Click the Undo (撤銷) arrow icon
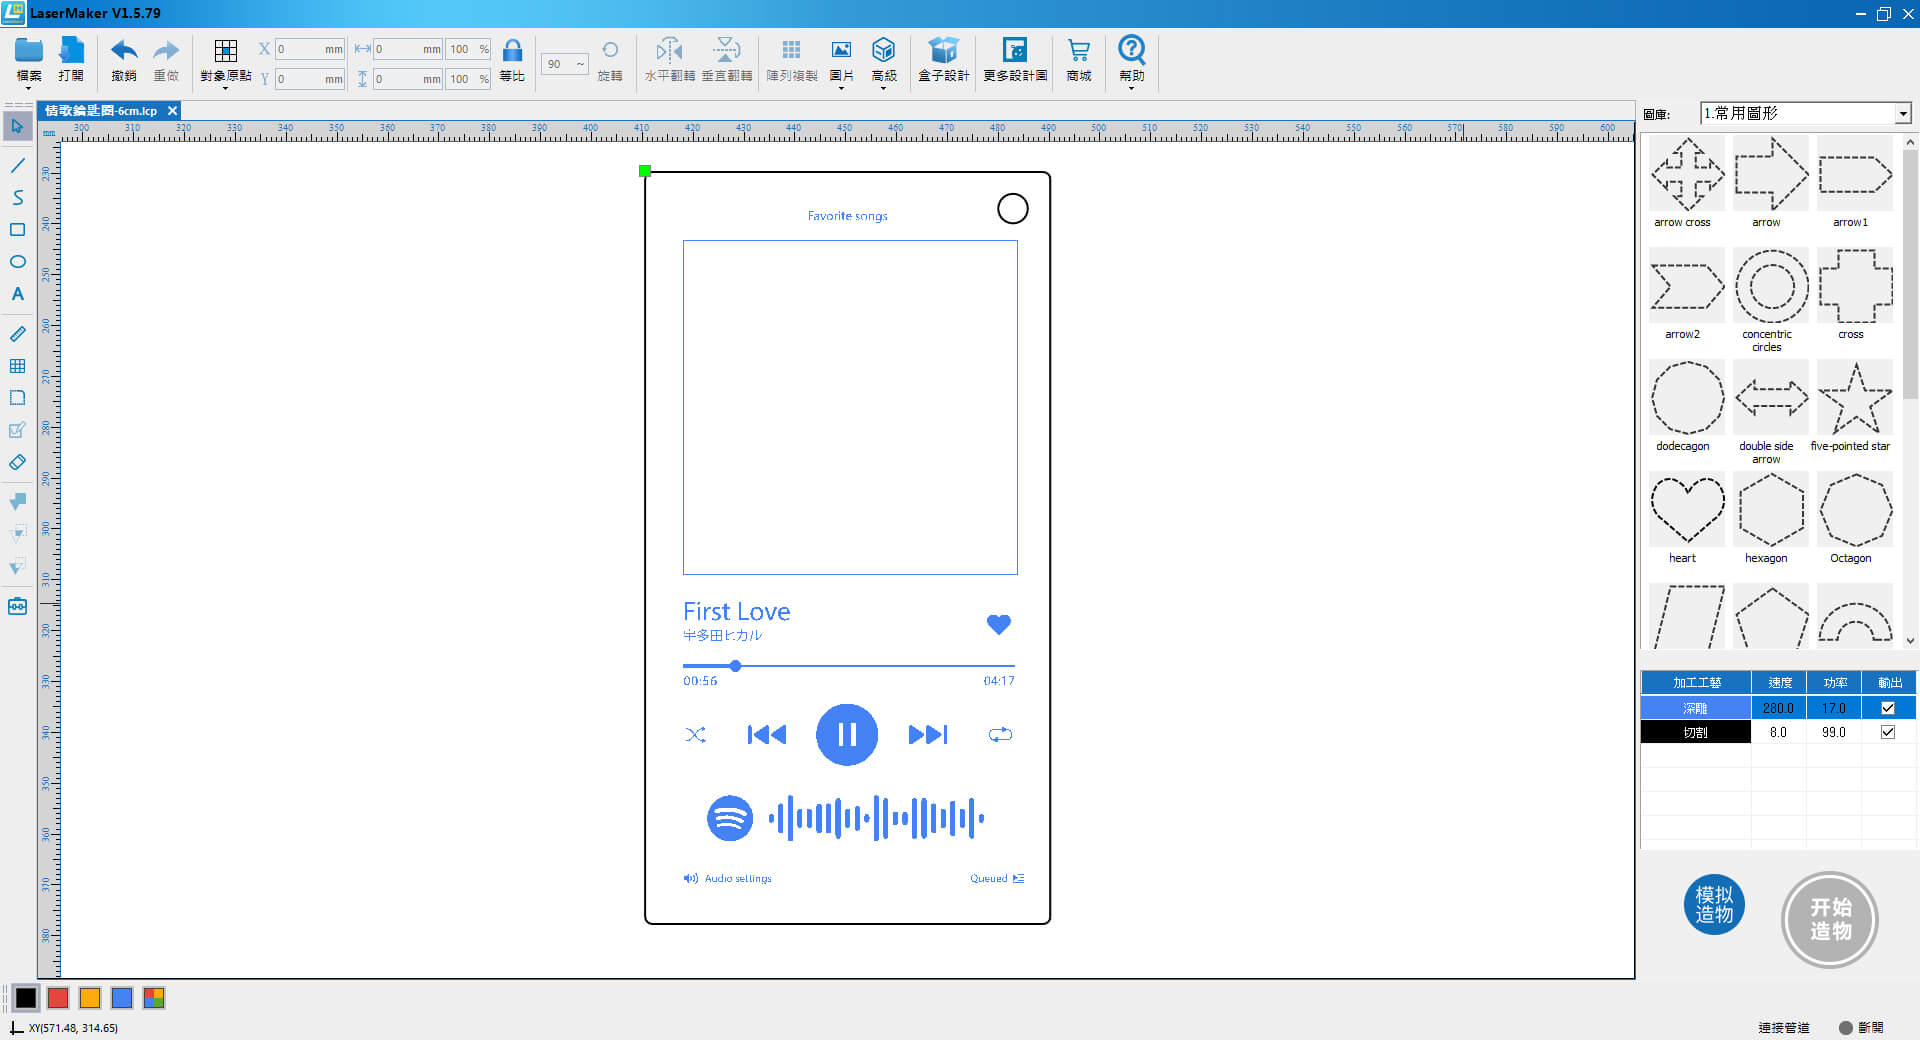This screenshot has width=1920, height=1040. pos(124,51)
